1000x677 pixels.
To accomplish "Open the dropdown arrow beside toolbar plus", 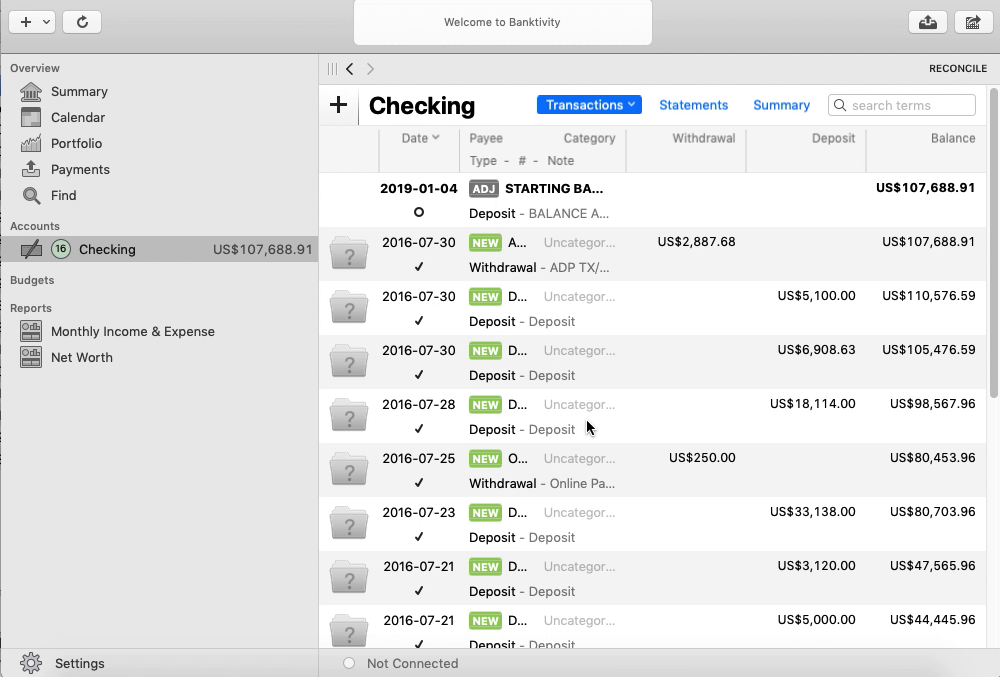I will pyautogui.click(x=47, y=22).
